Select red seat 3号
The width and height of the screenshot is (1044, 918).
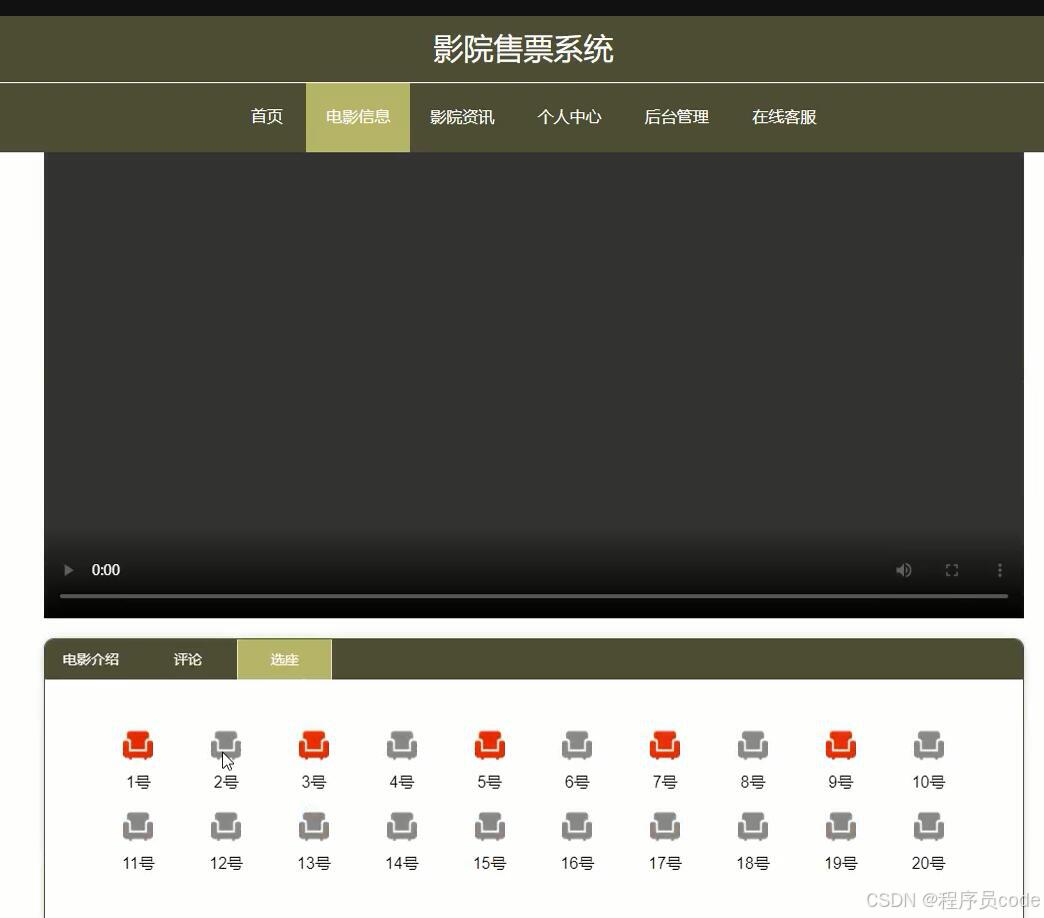(x=314, y=745)
